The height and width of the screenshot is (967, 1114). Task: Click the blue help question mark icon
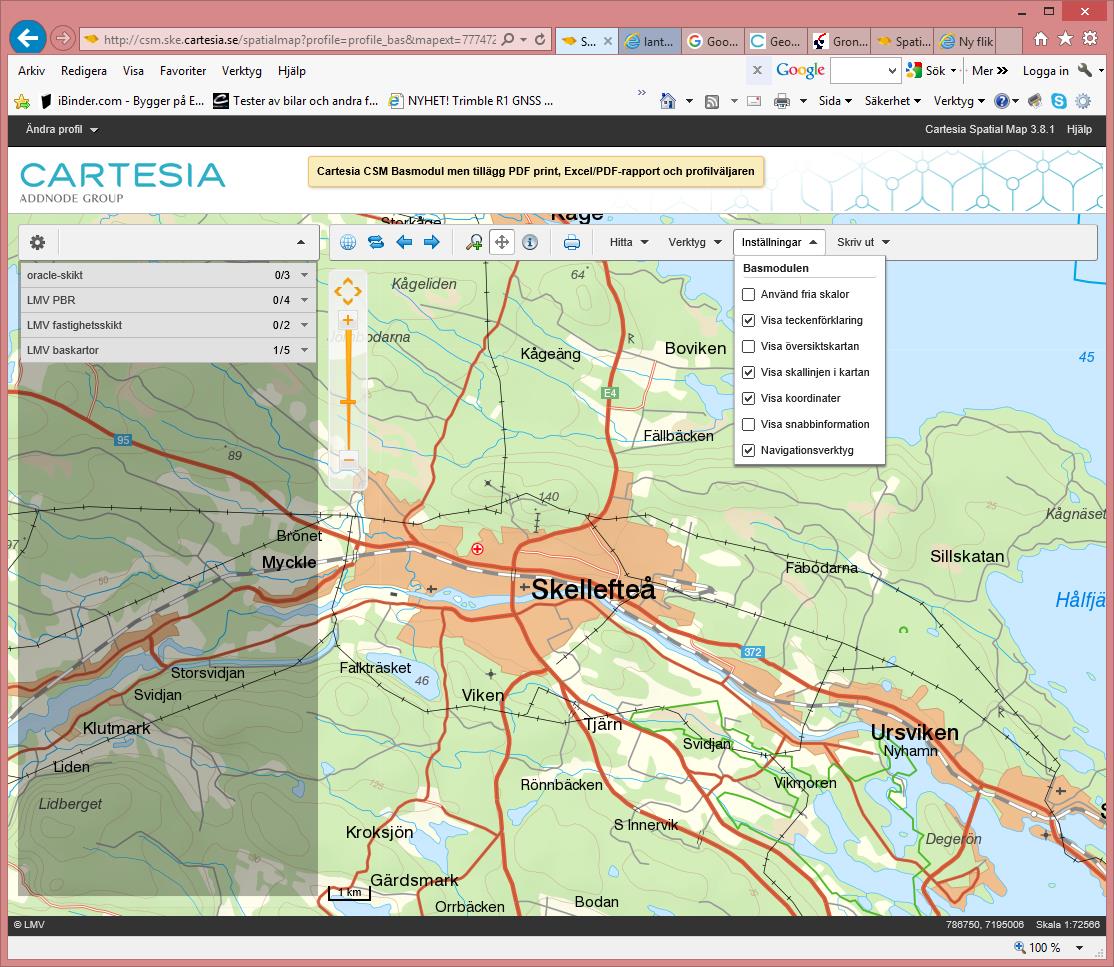(1002, 101)
